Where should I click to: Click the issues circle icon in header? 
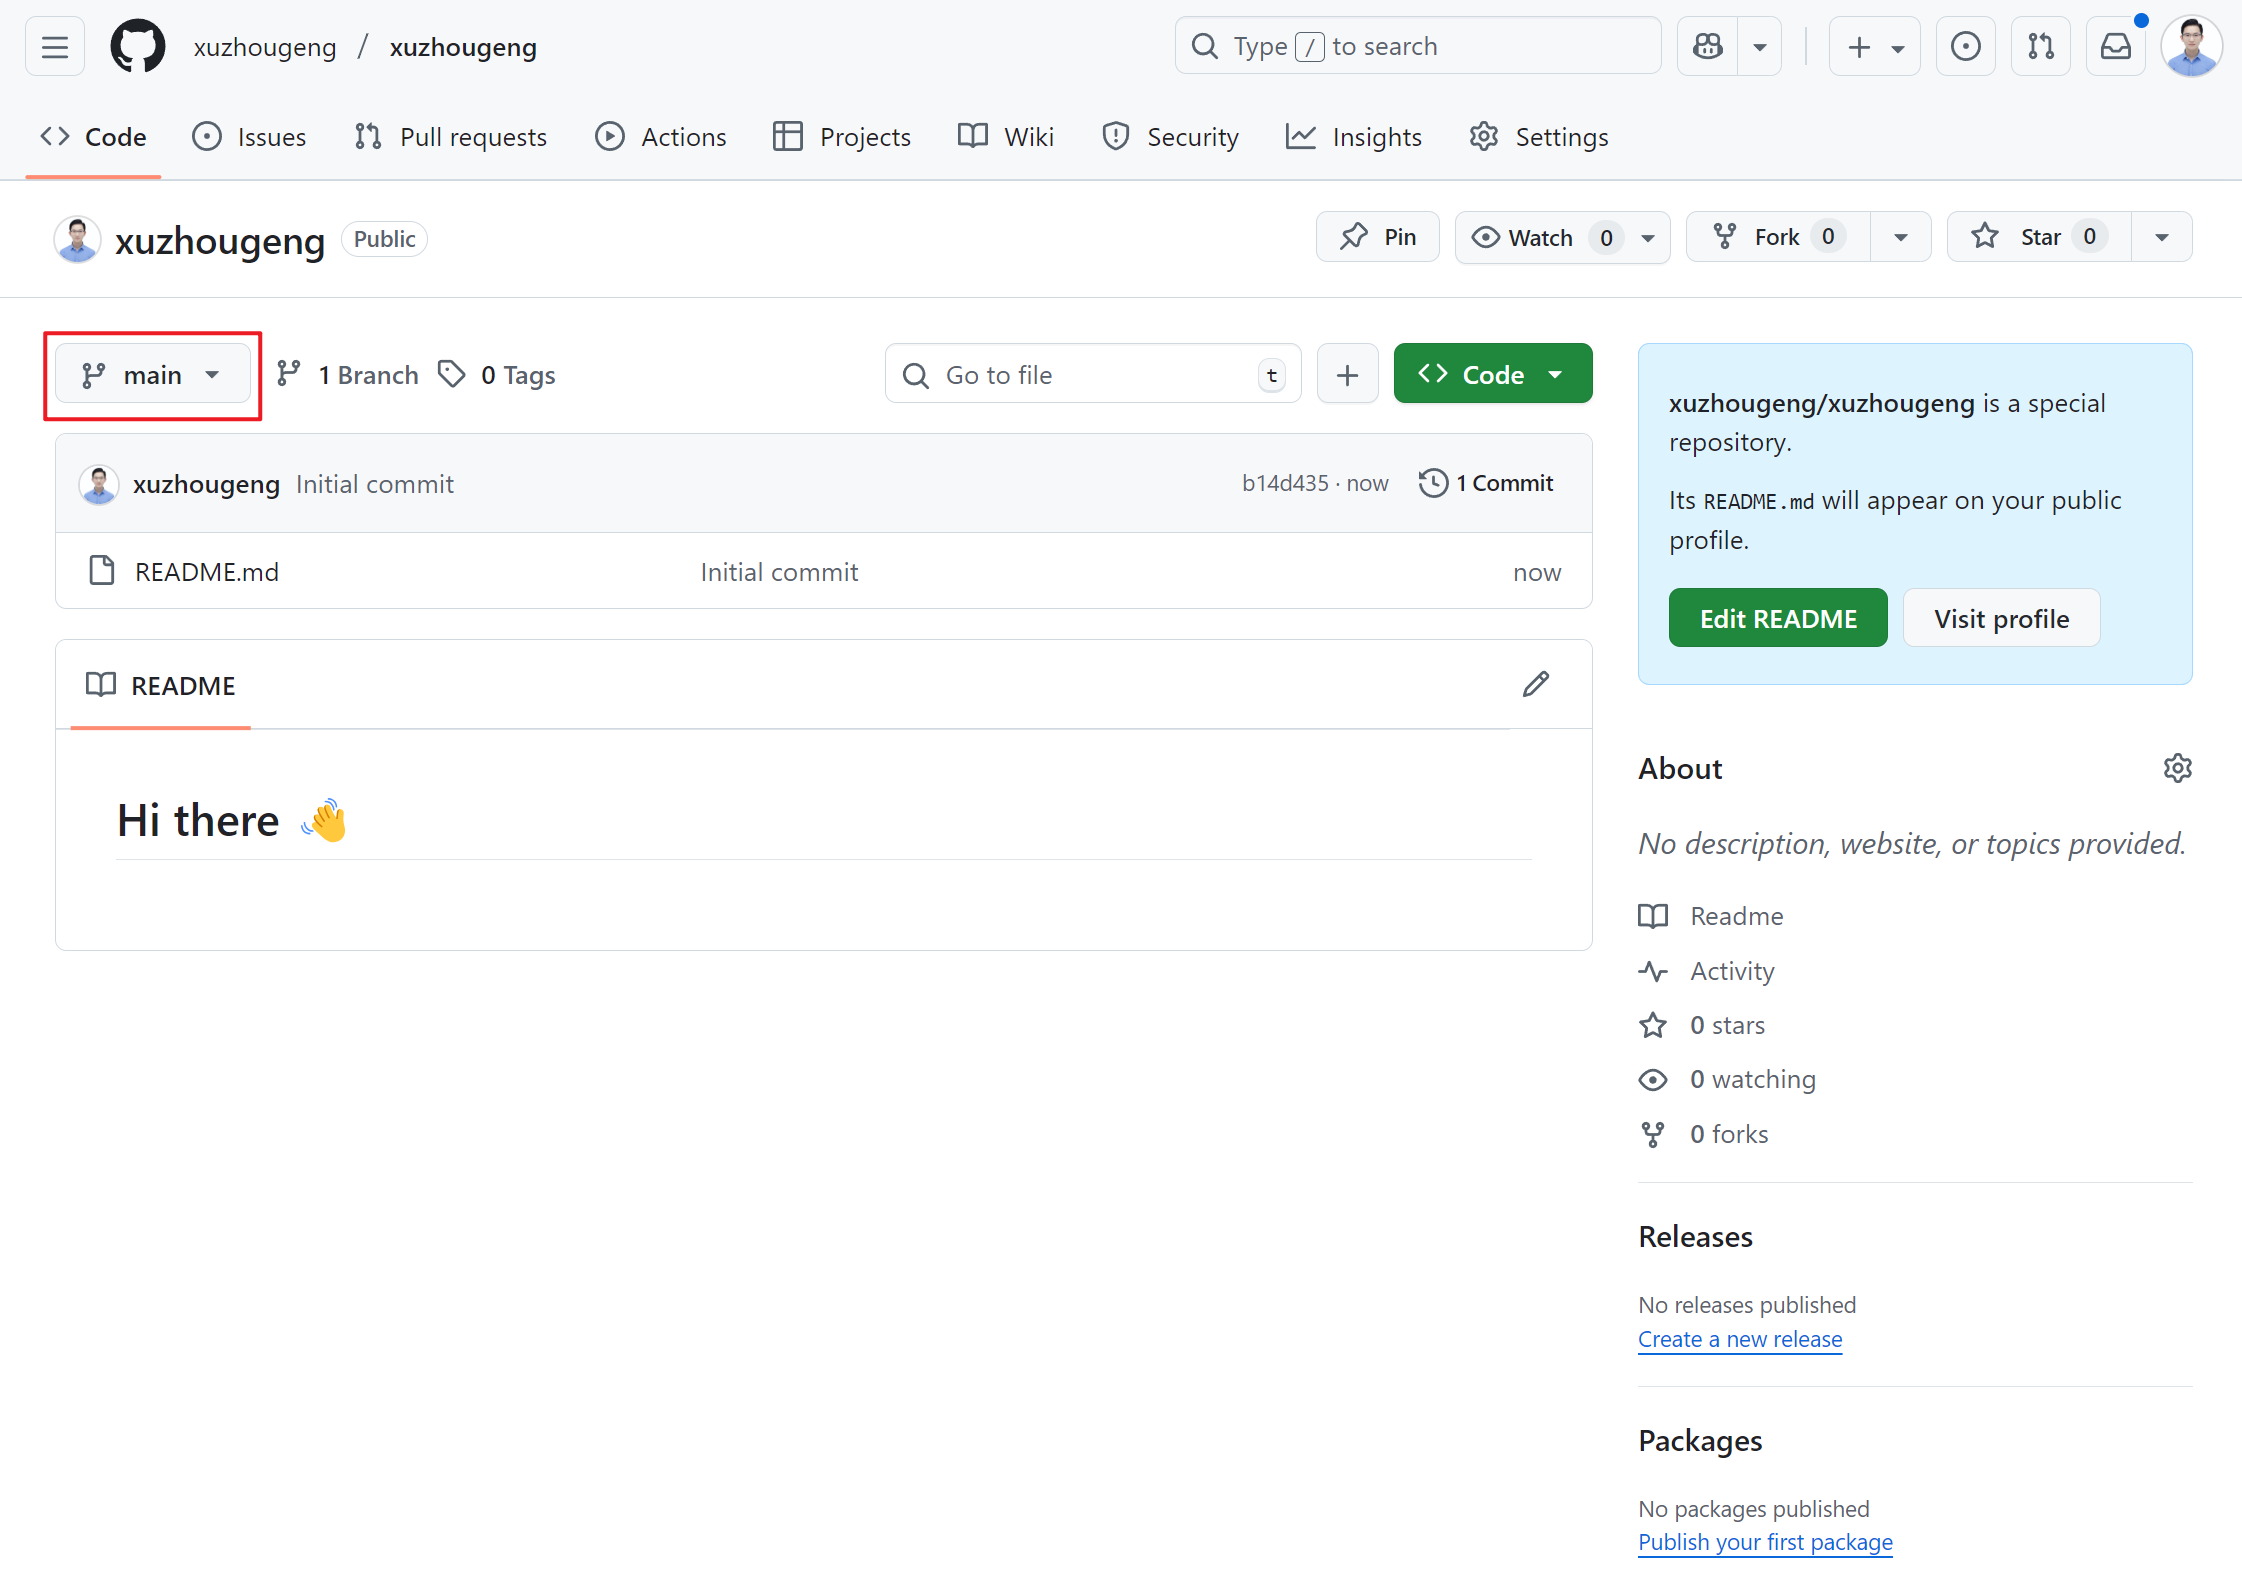1965,47
